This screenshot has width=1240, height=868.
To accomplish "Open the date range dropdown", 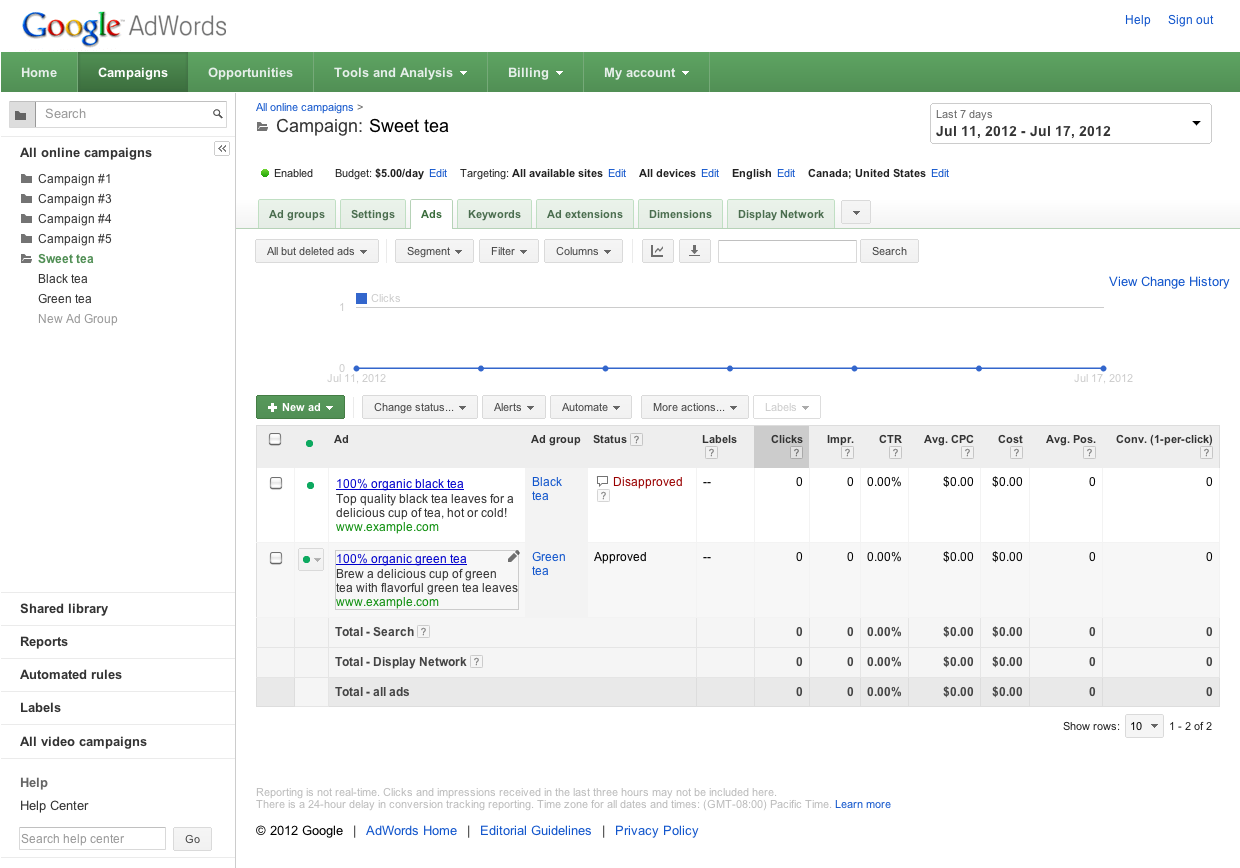I will point(1071,123).
